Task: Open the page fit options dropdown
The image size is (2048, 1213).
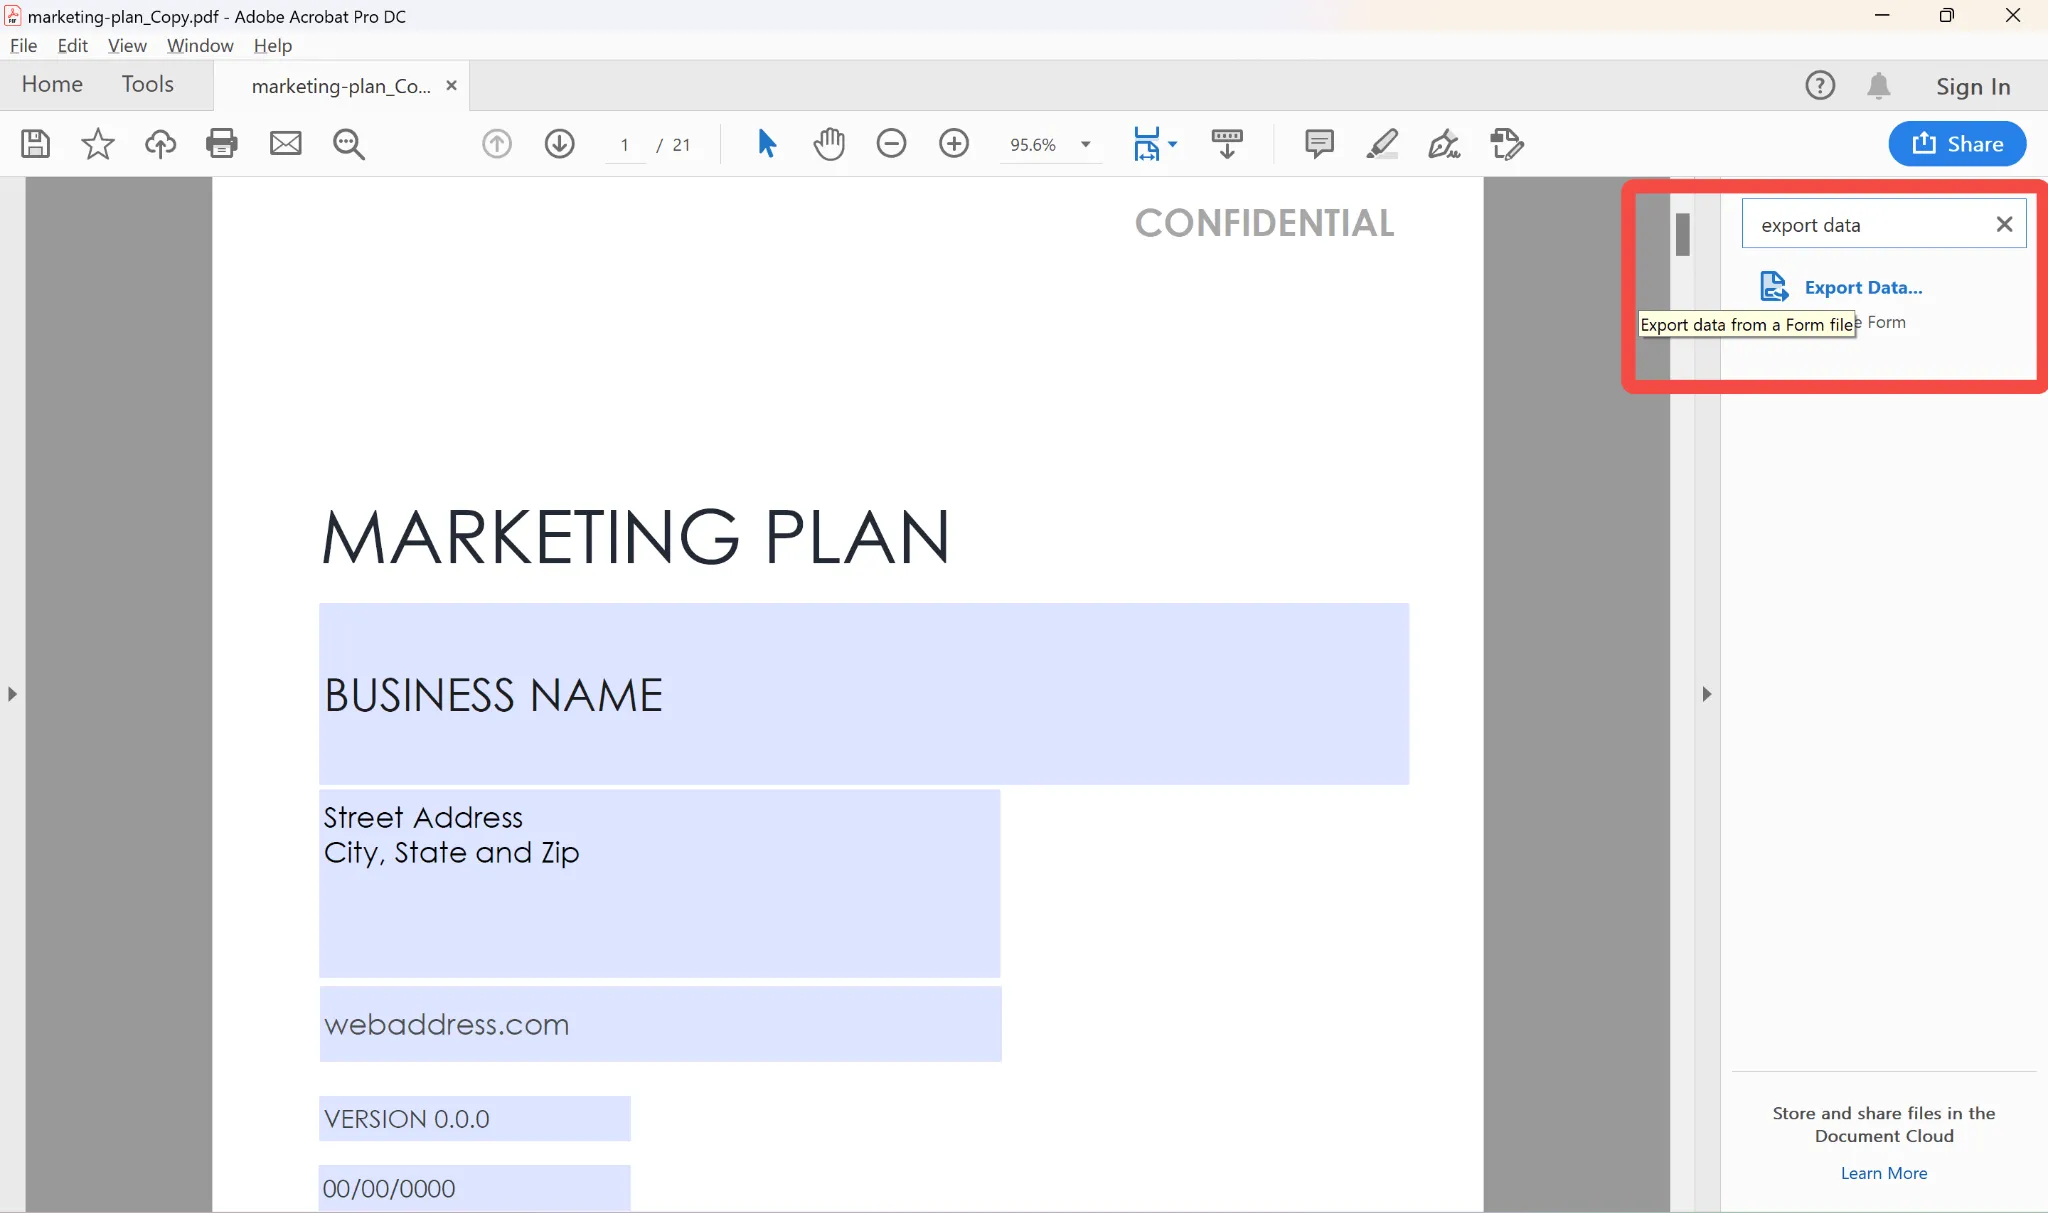Action: point(1173,144)
